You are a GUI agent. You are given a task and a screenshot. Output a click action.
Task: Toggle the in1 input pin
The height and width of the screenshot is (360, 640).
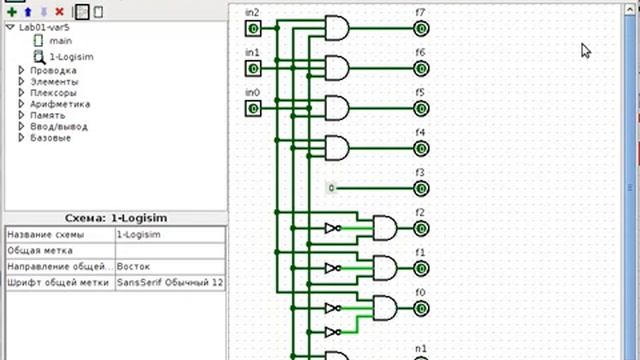point(253,69)
